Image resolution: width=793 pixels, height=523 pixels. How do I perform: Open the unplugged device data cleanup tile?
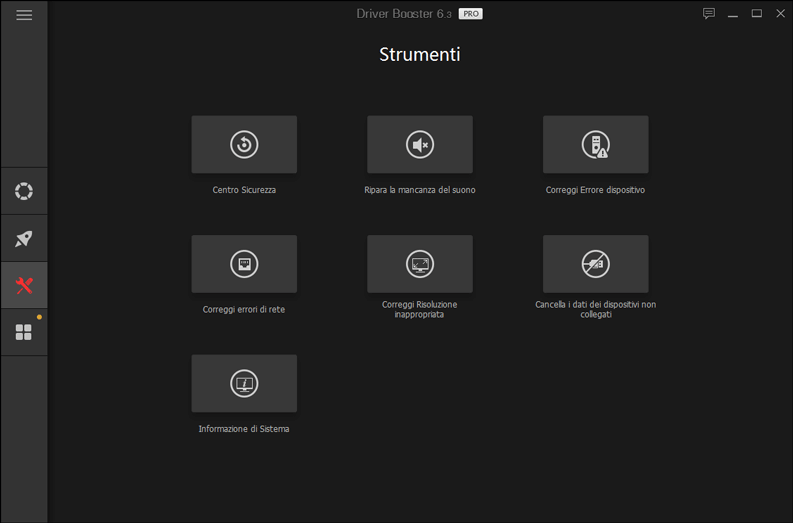click(x=595, y=264)
